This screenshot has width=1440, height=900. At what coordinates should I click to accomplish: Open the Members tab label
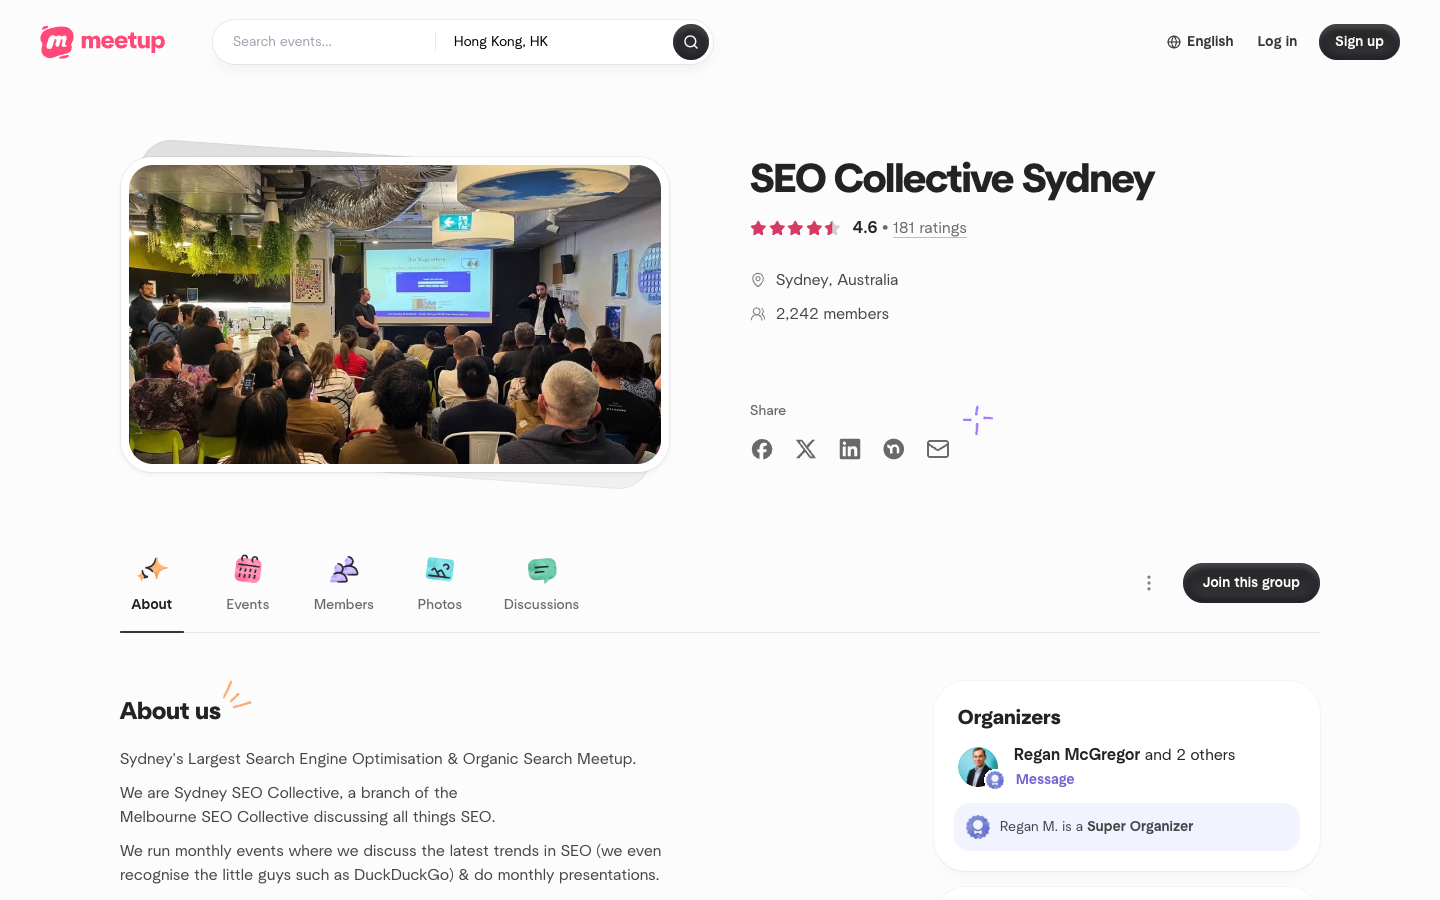pyautogui.click(x=344, y=604)
